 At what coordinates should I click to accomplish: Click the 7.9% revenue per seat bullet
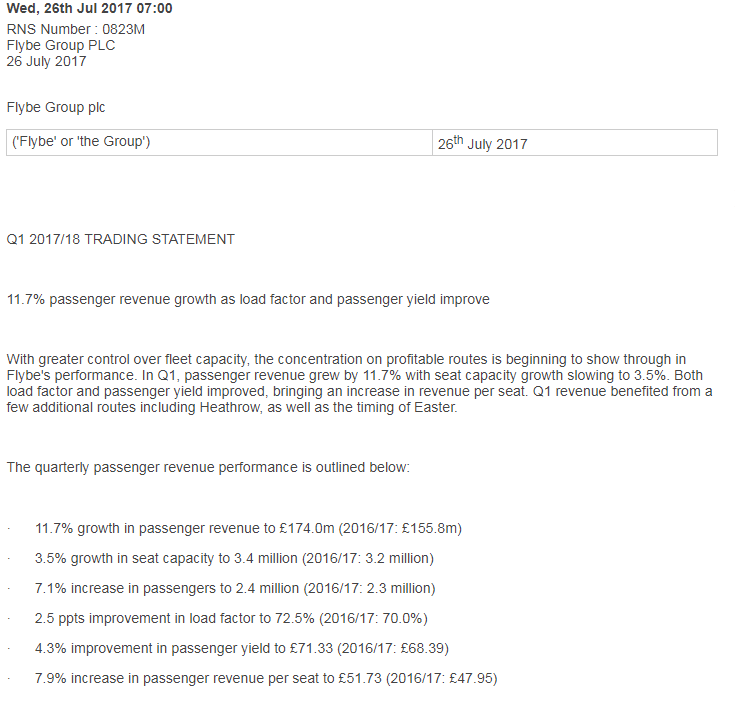[x=266, y=679]
